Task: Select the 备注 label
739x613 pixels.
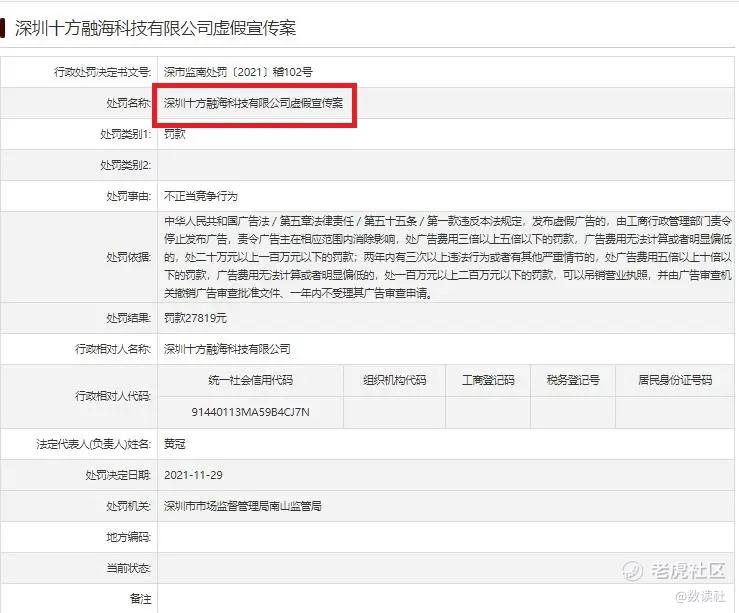Action: coord(140,599)
